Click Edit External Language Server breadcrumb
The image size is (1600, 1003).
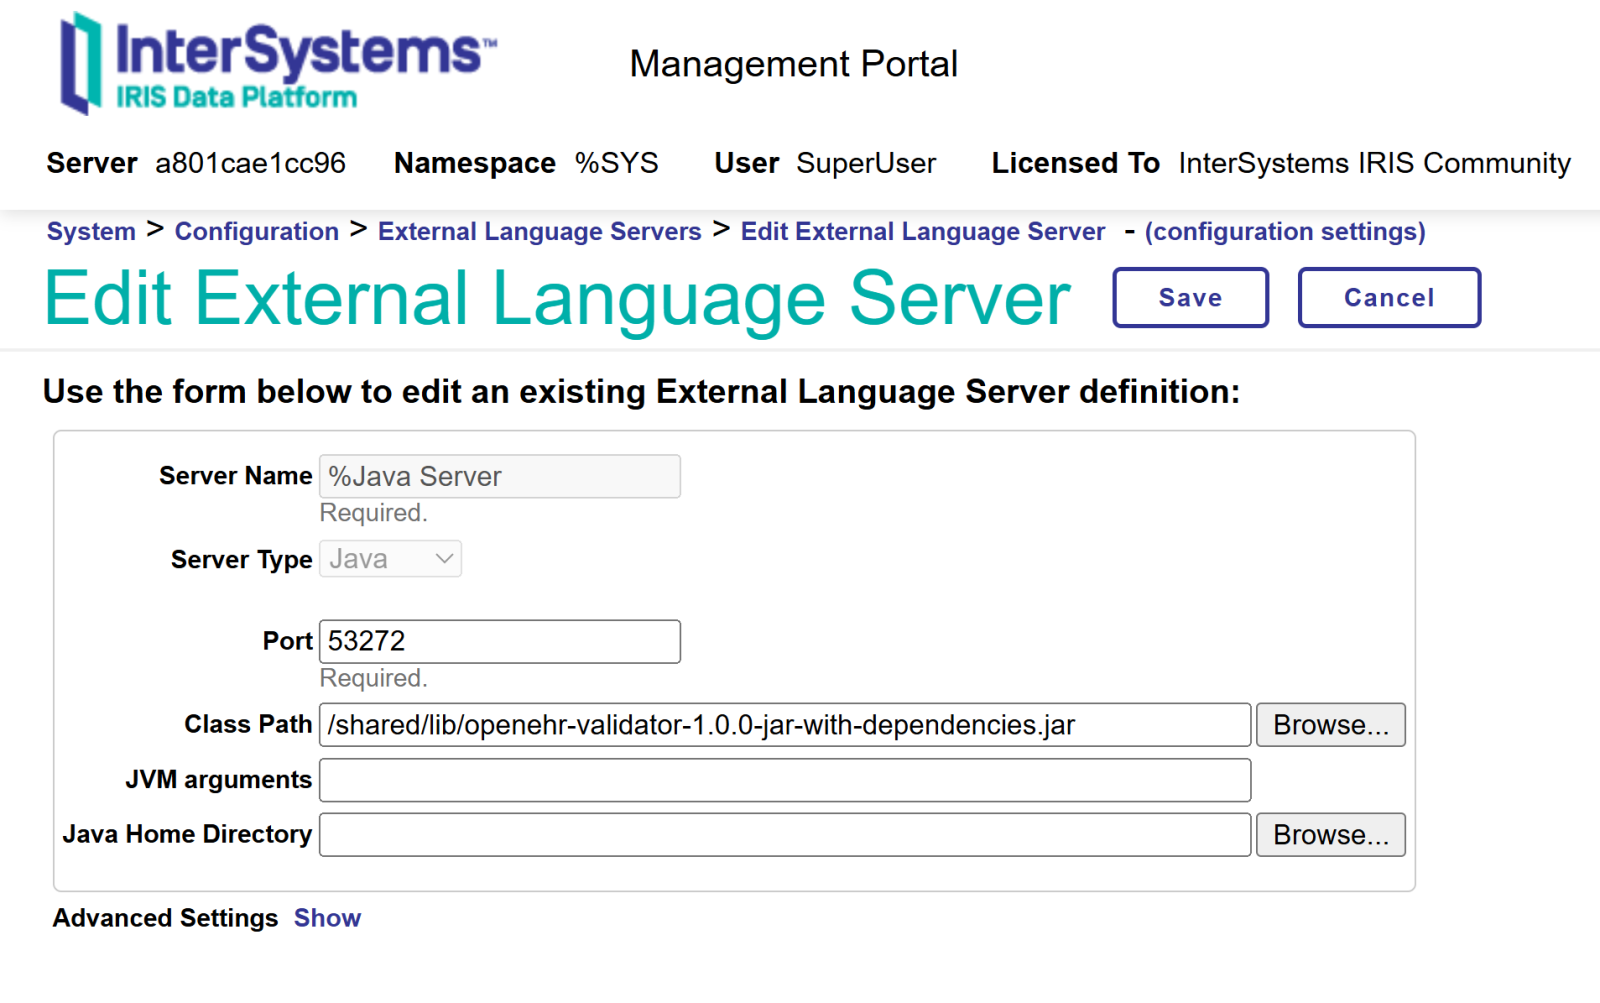pyautogui.click(x=922, y=232)
